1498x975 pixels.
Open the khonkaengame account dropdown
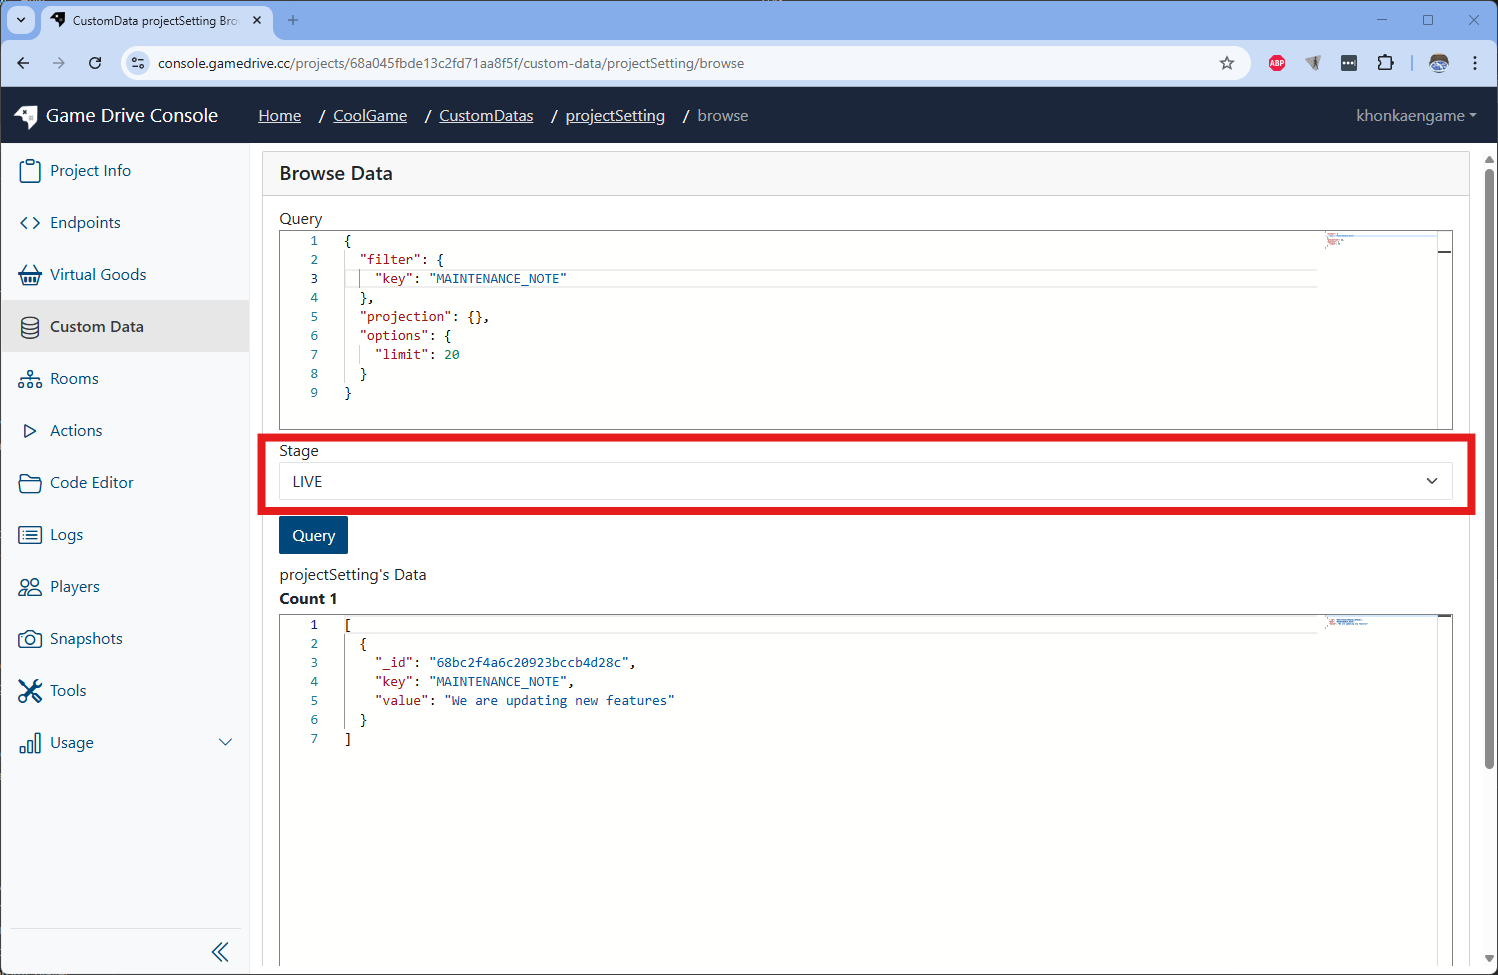tap(1415, 116)
